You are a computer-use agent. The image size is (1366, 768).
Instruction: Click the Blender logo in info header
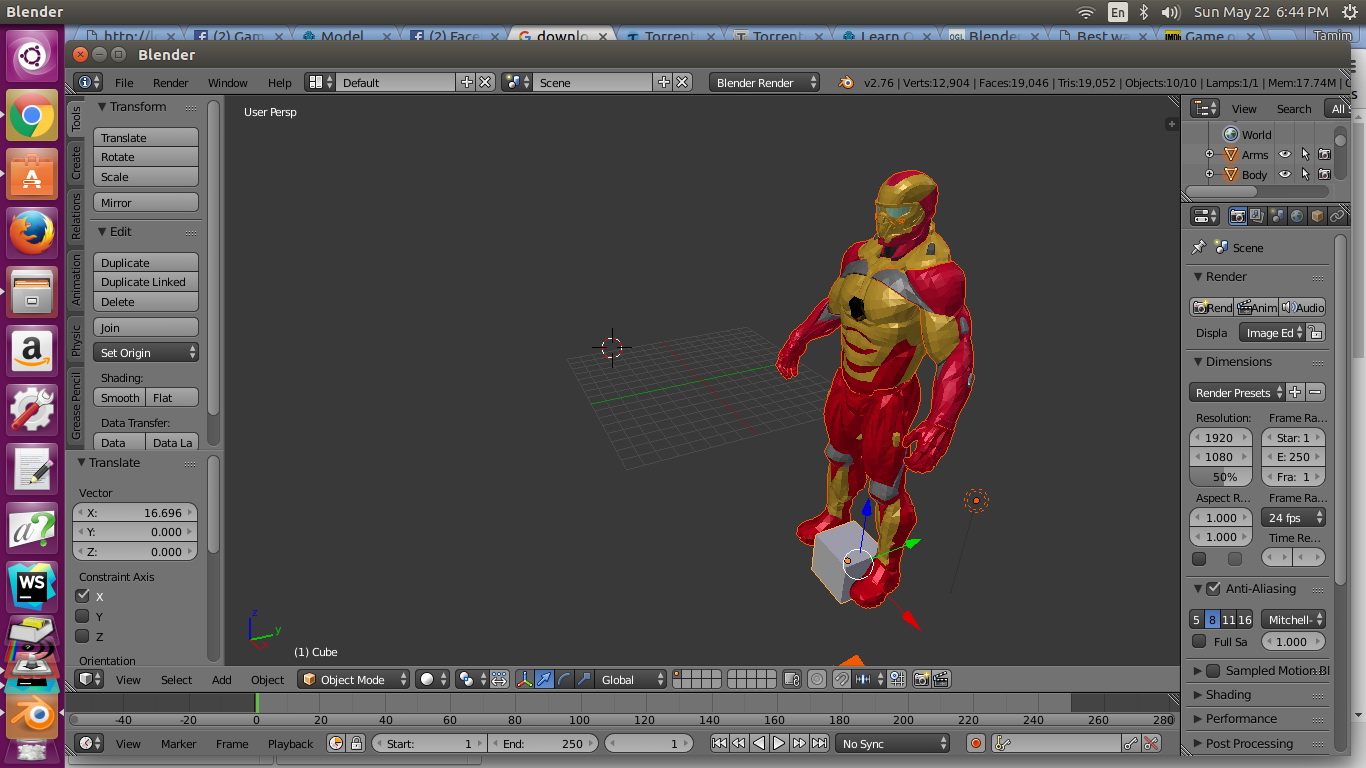click(x=846, y=82)
